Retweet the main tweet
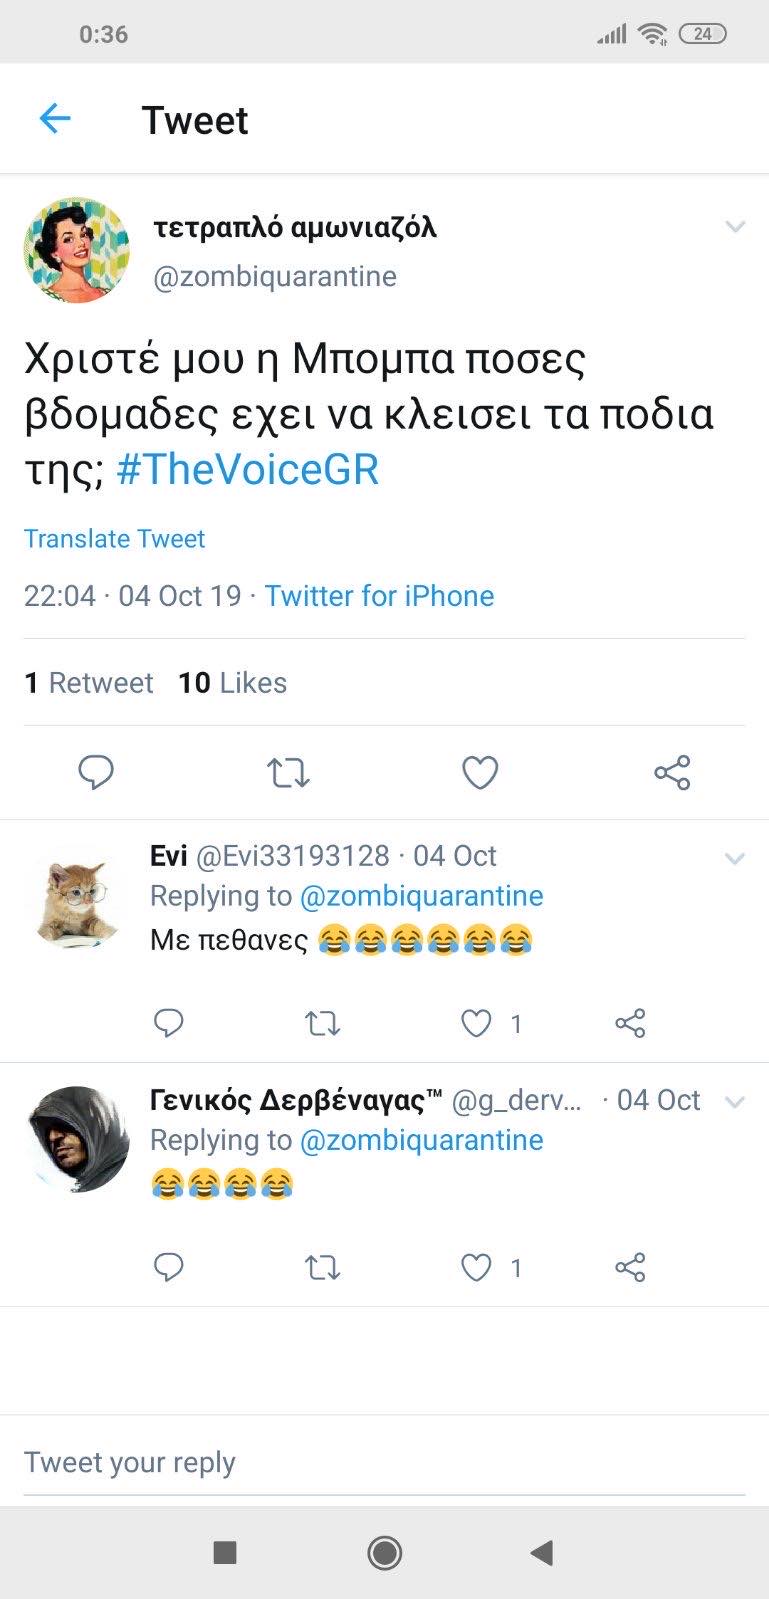The height and width of the screenshot is (1599, 769). click(x=288, y=773)
